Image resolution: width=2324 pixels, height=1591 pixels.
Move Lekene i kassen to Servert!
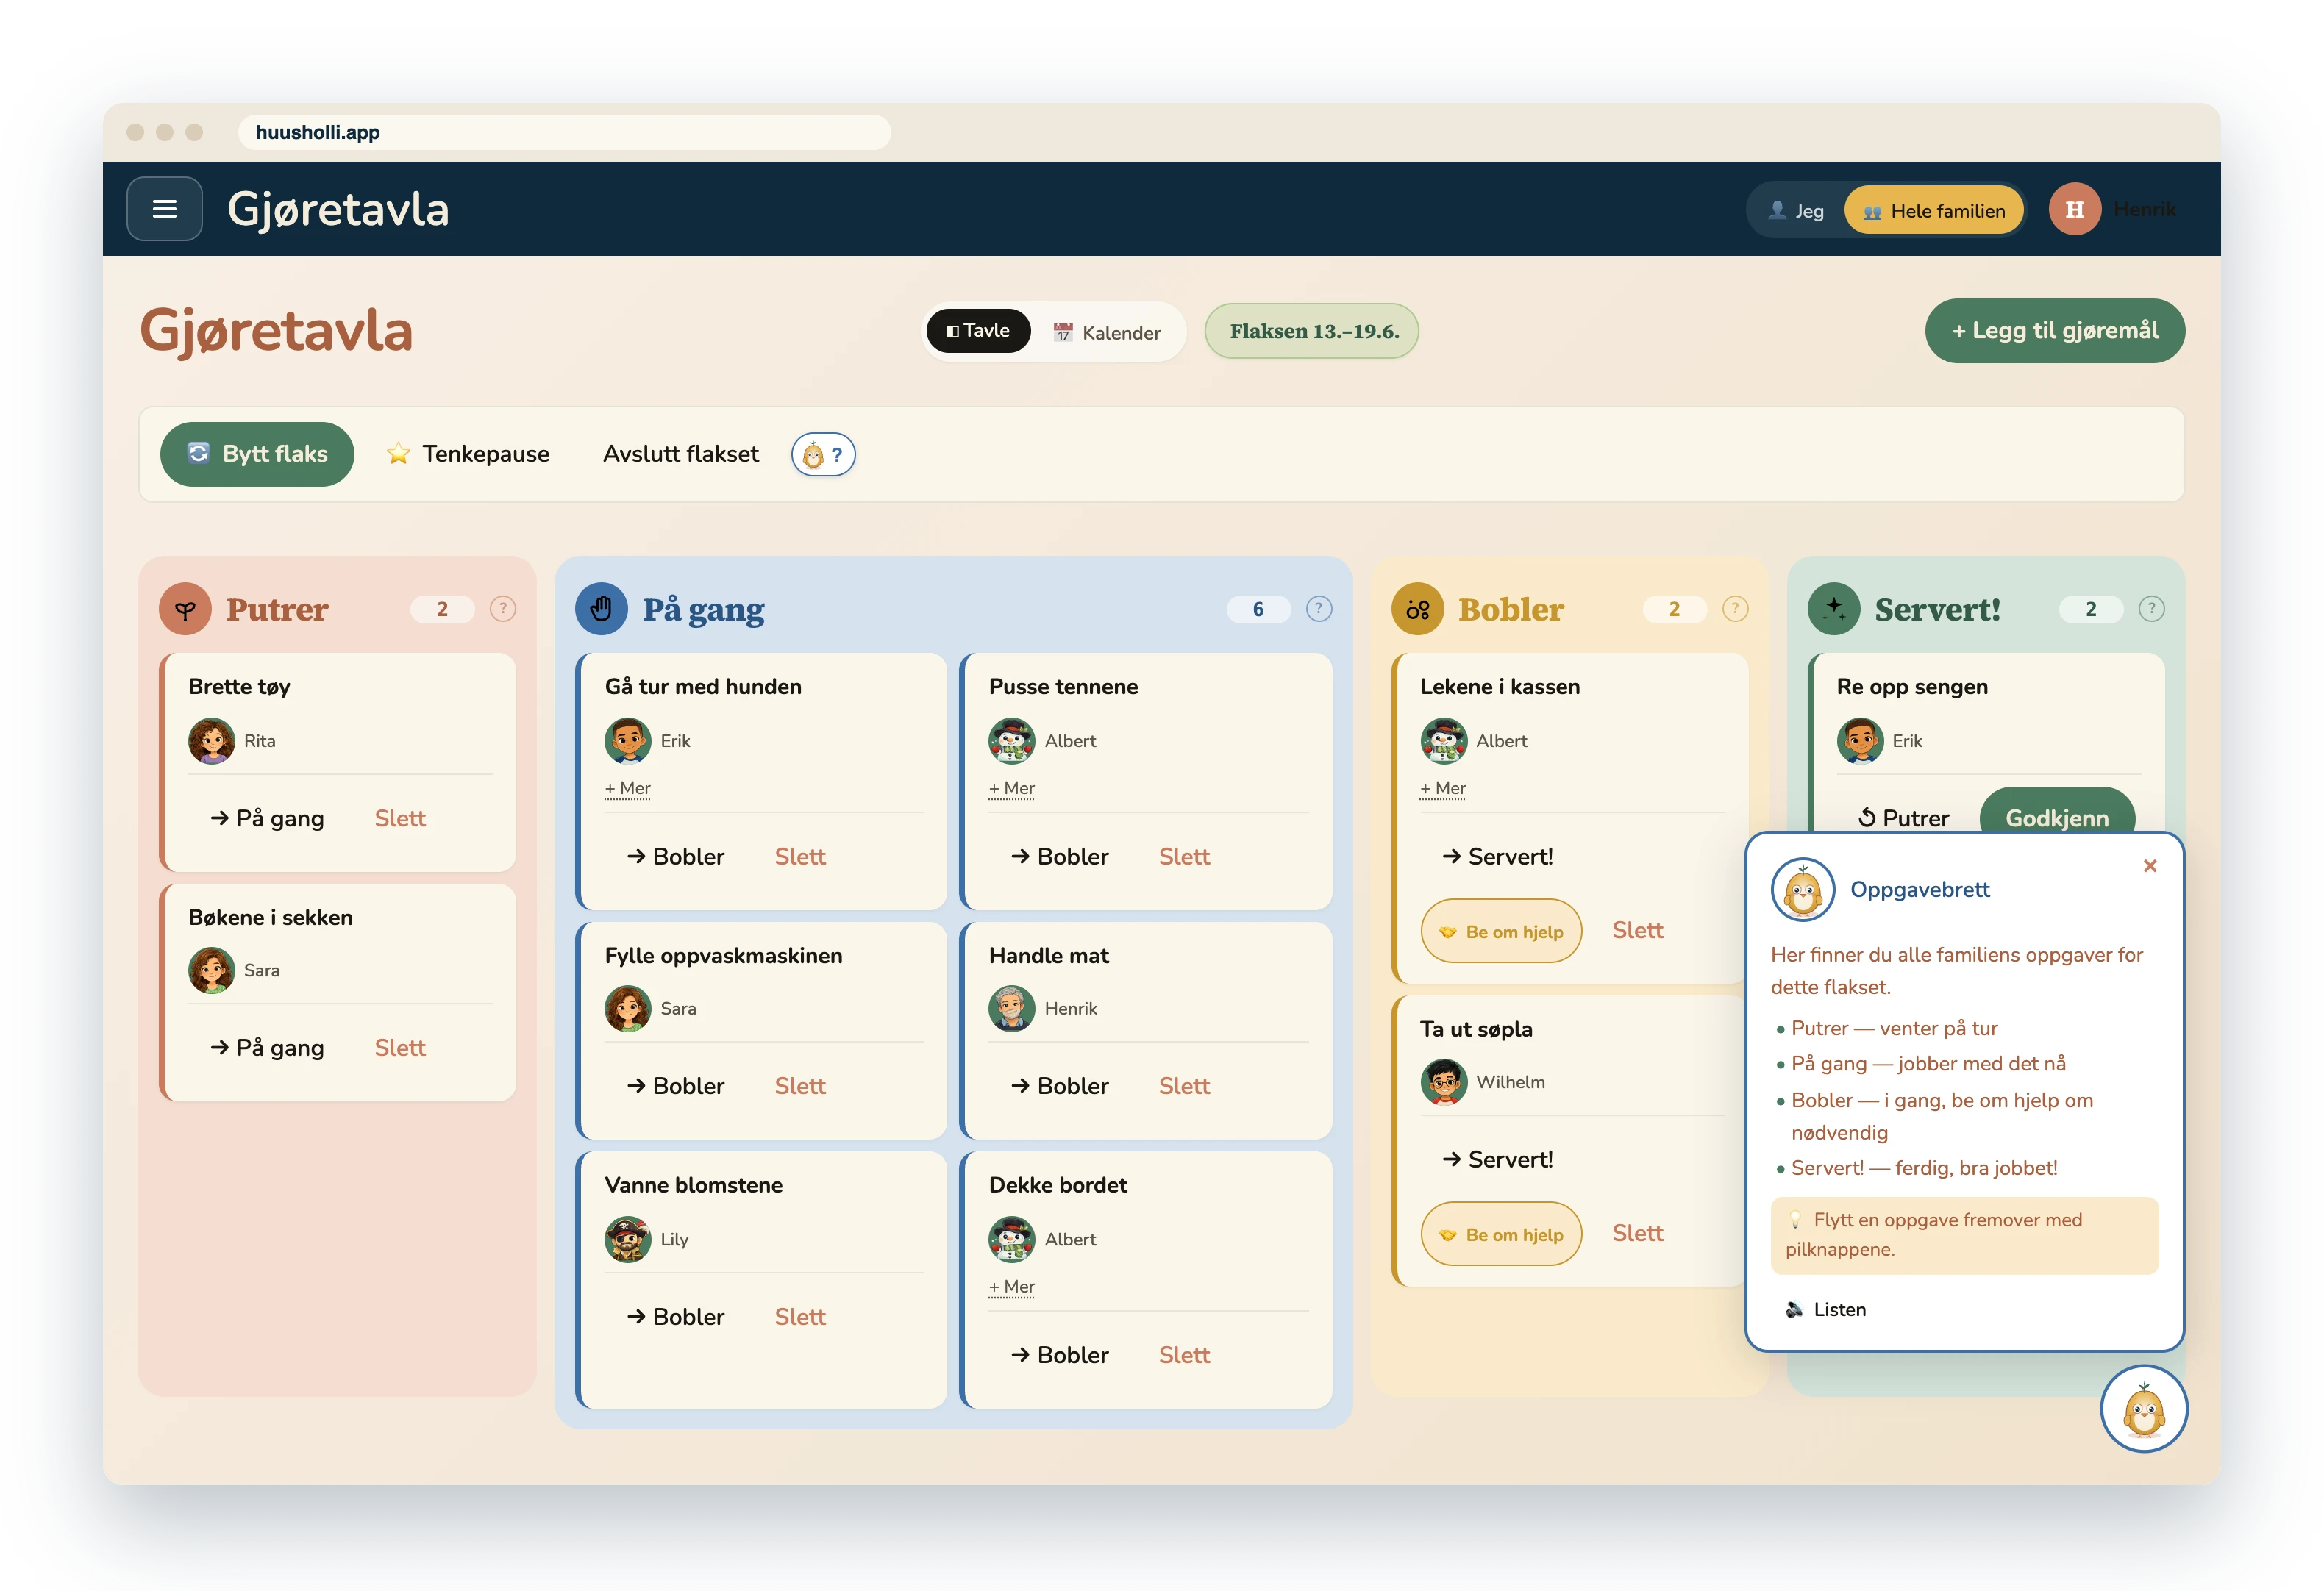click(1497, 856)
